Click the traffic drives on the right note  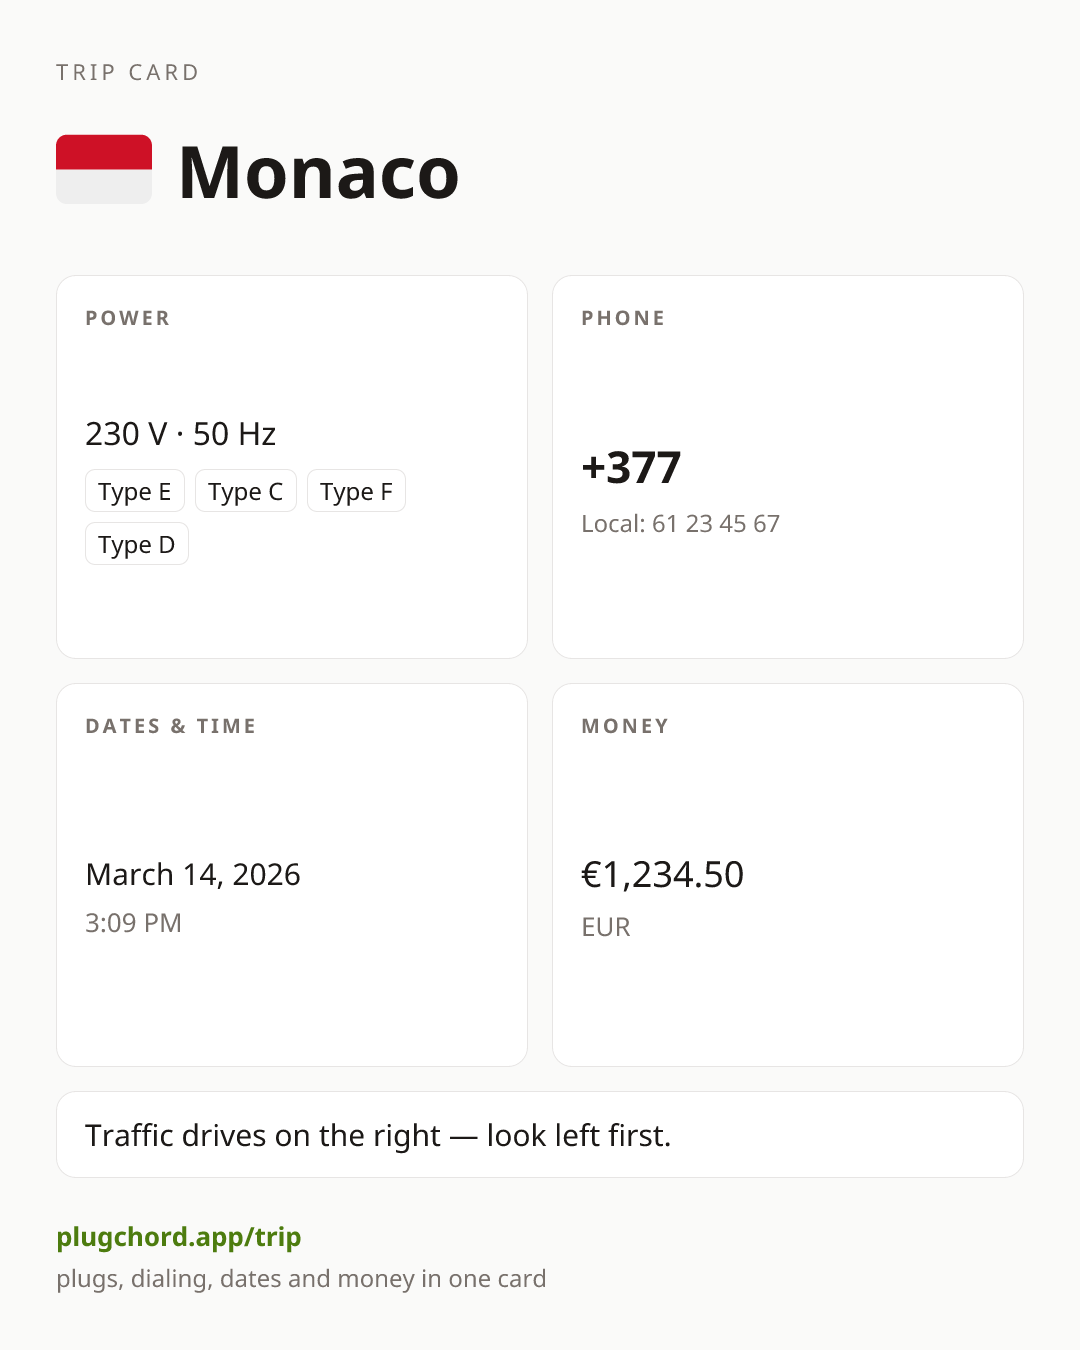point(378,1135)
